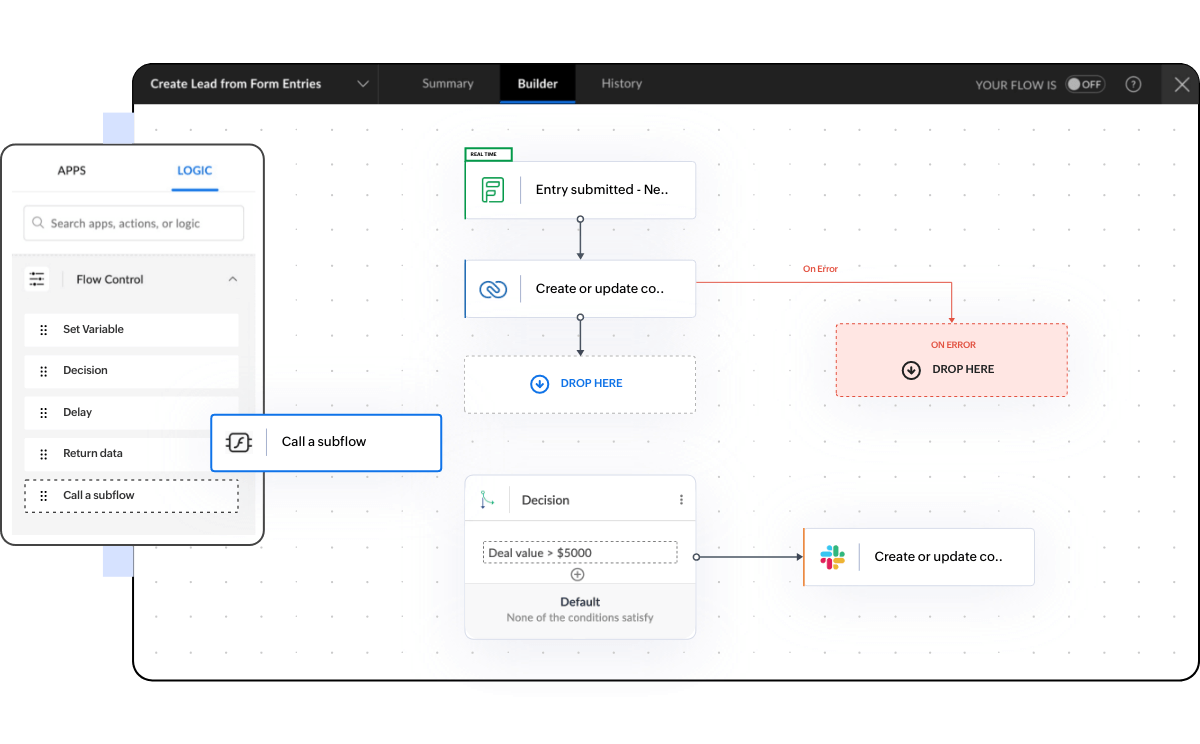Click the Decision branch icon
This screenshot has height=744, width=1200.
[x=487, y=500]
